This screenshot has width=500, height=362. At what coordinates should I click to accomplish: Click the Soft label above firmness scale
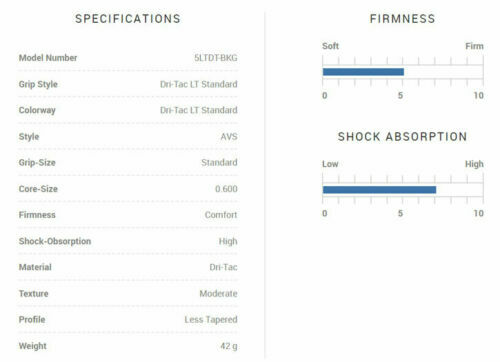(330, 46)
